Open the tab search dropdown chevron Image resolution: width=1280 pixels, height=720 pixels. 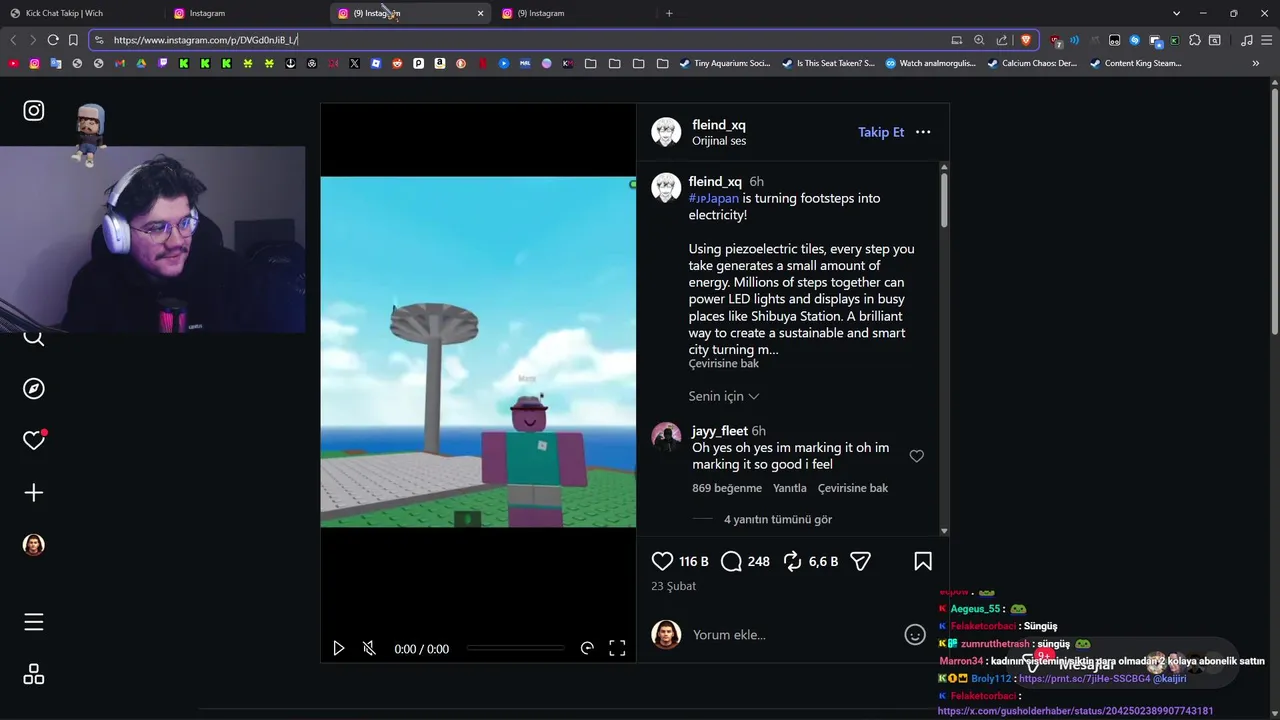pos(1176,13)
